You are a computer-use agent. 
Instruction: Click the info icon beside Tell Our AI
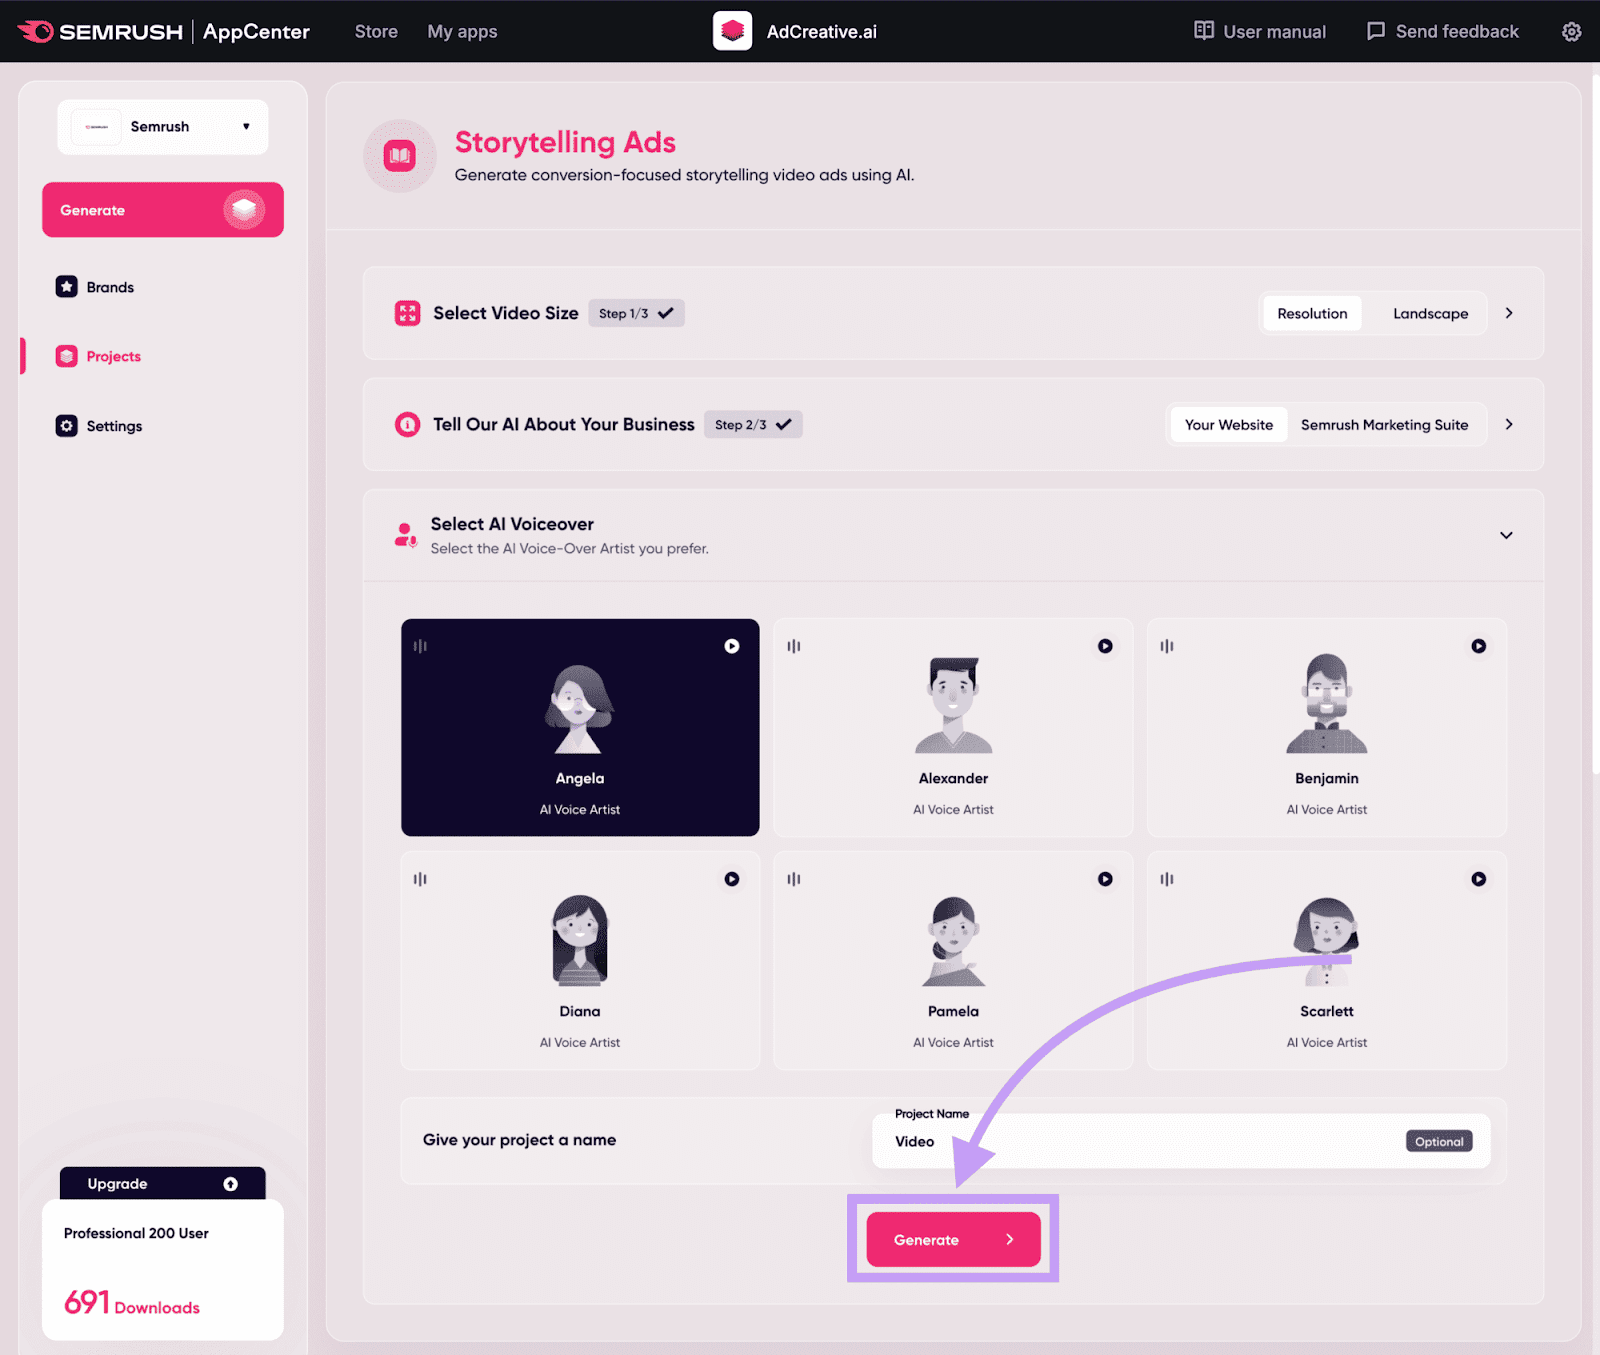407,424
